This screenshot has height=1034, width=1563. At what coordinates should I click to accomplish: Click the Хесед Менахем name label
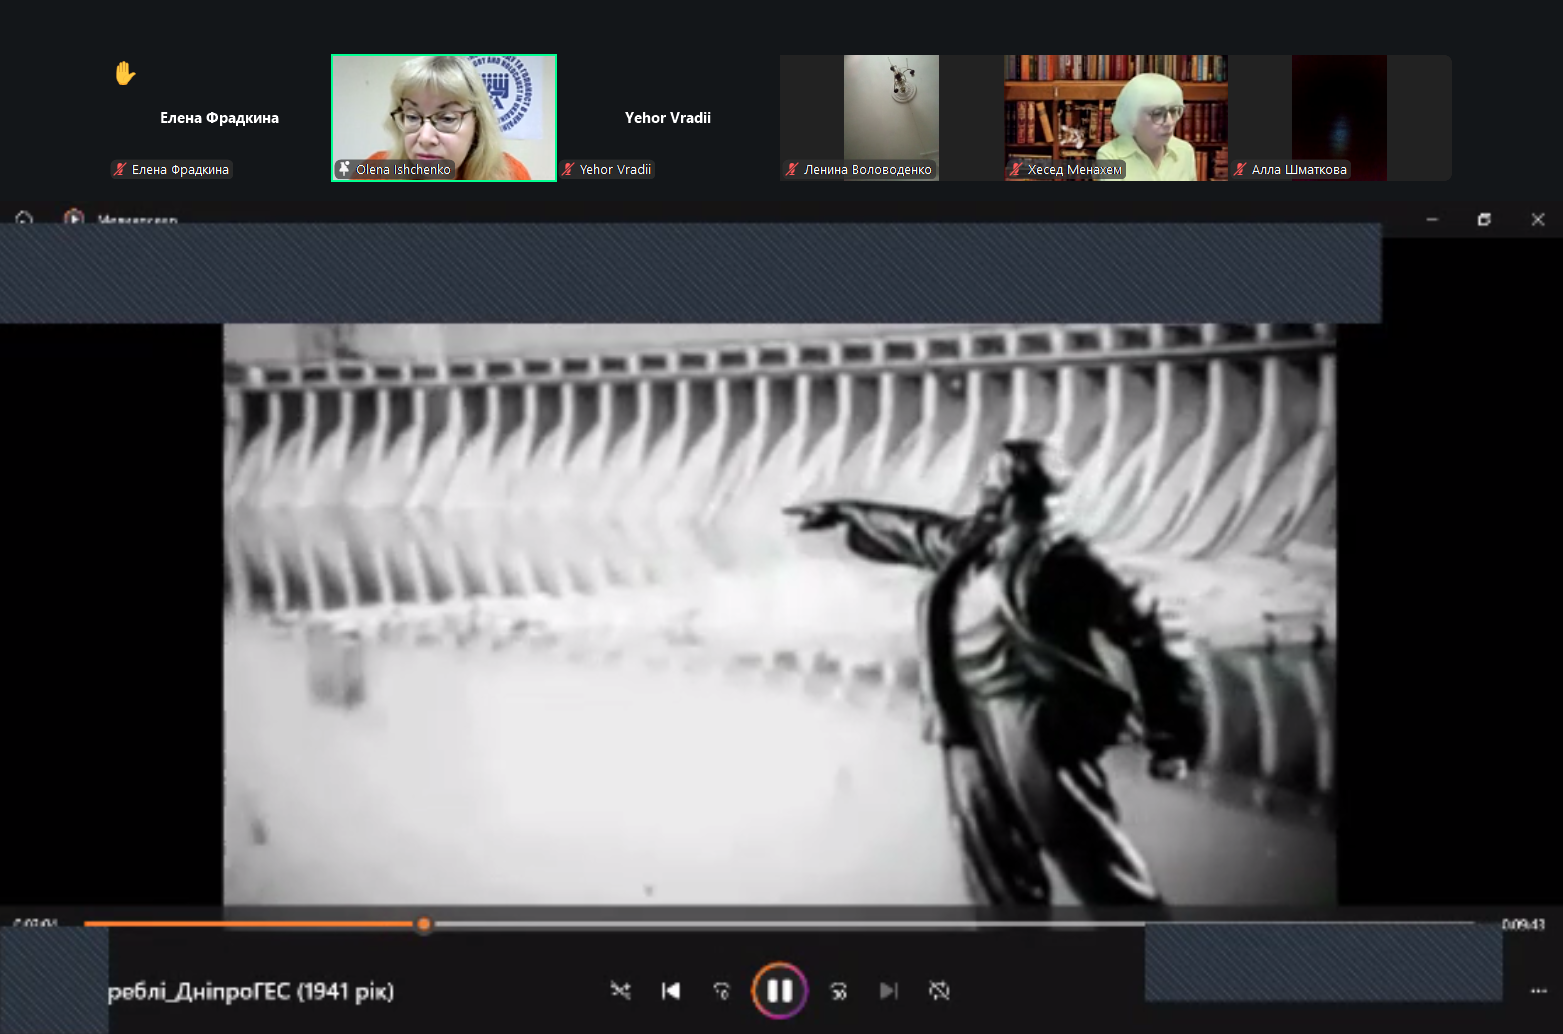(x=1075, y=170)
